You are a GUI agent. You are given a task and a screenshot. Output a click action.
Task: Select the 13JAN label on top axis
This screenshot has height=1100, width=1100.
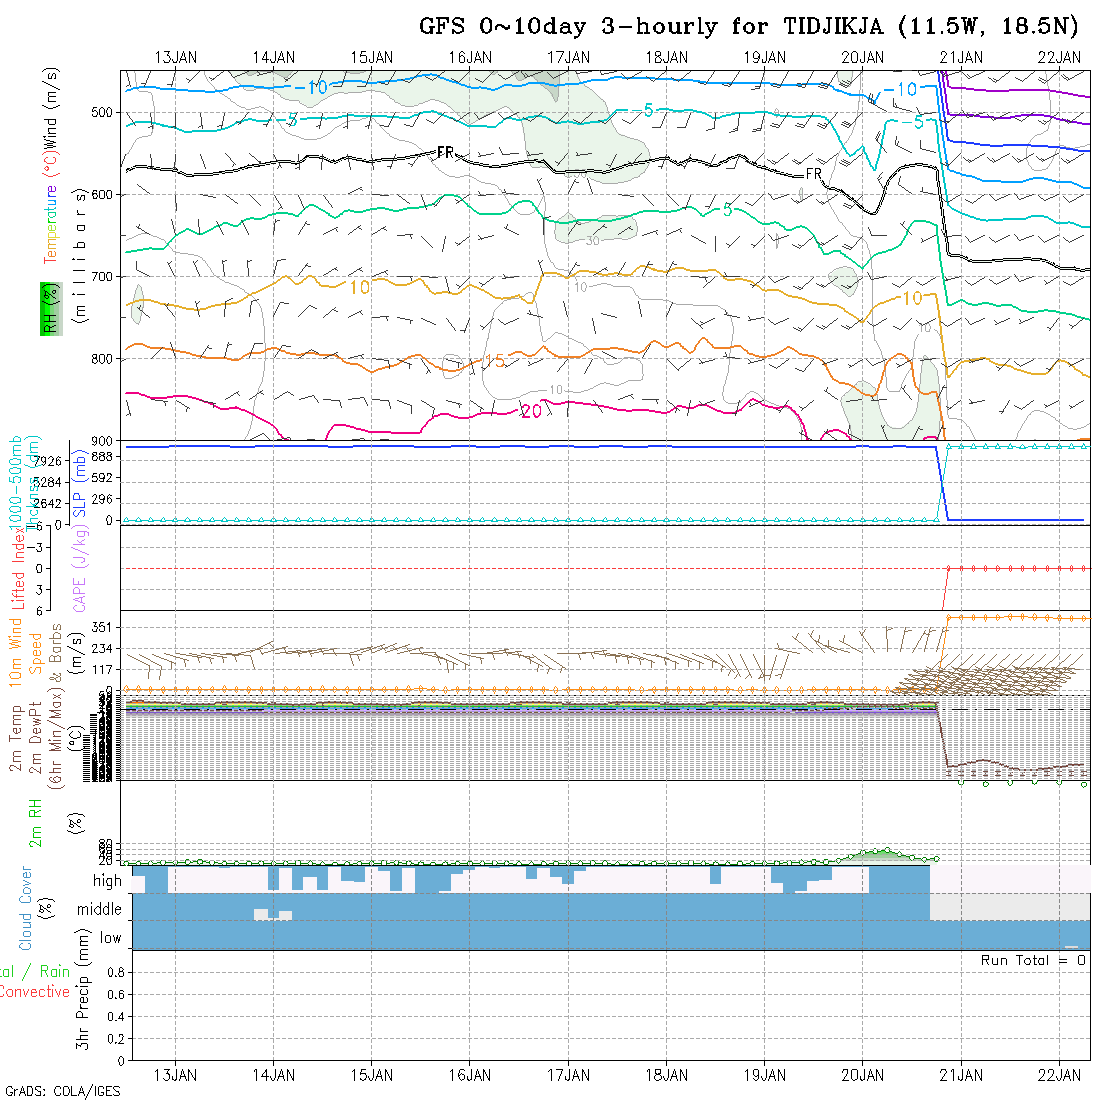(176, 57)
